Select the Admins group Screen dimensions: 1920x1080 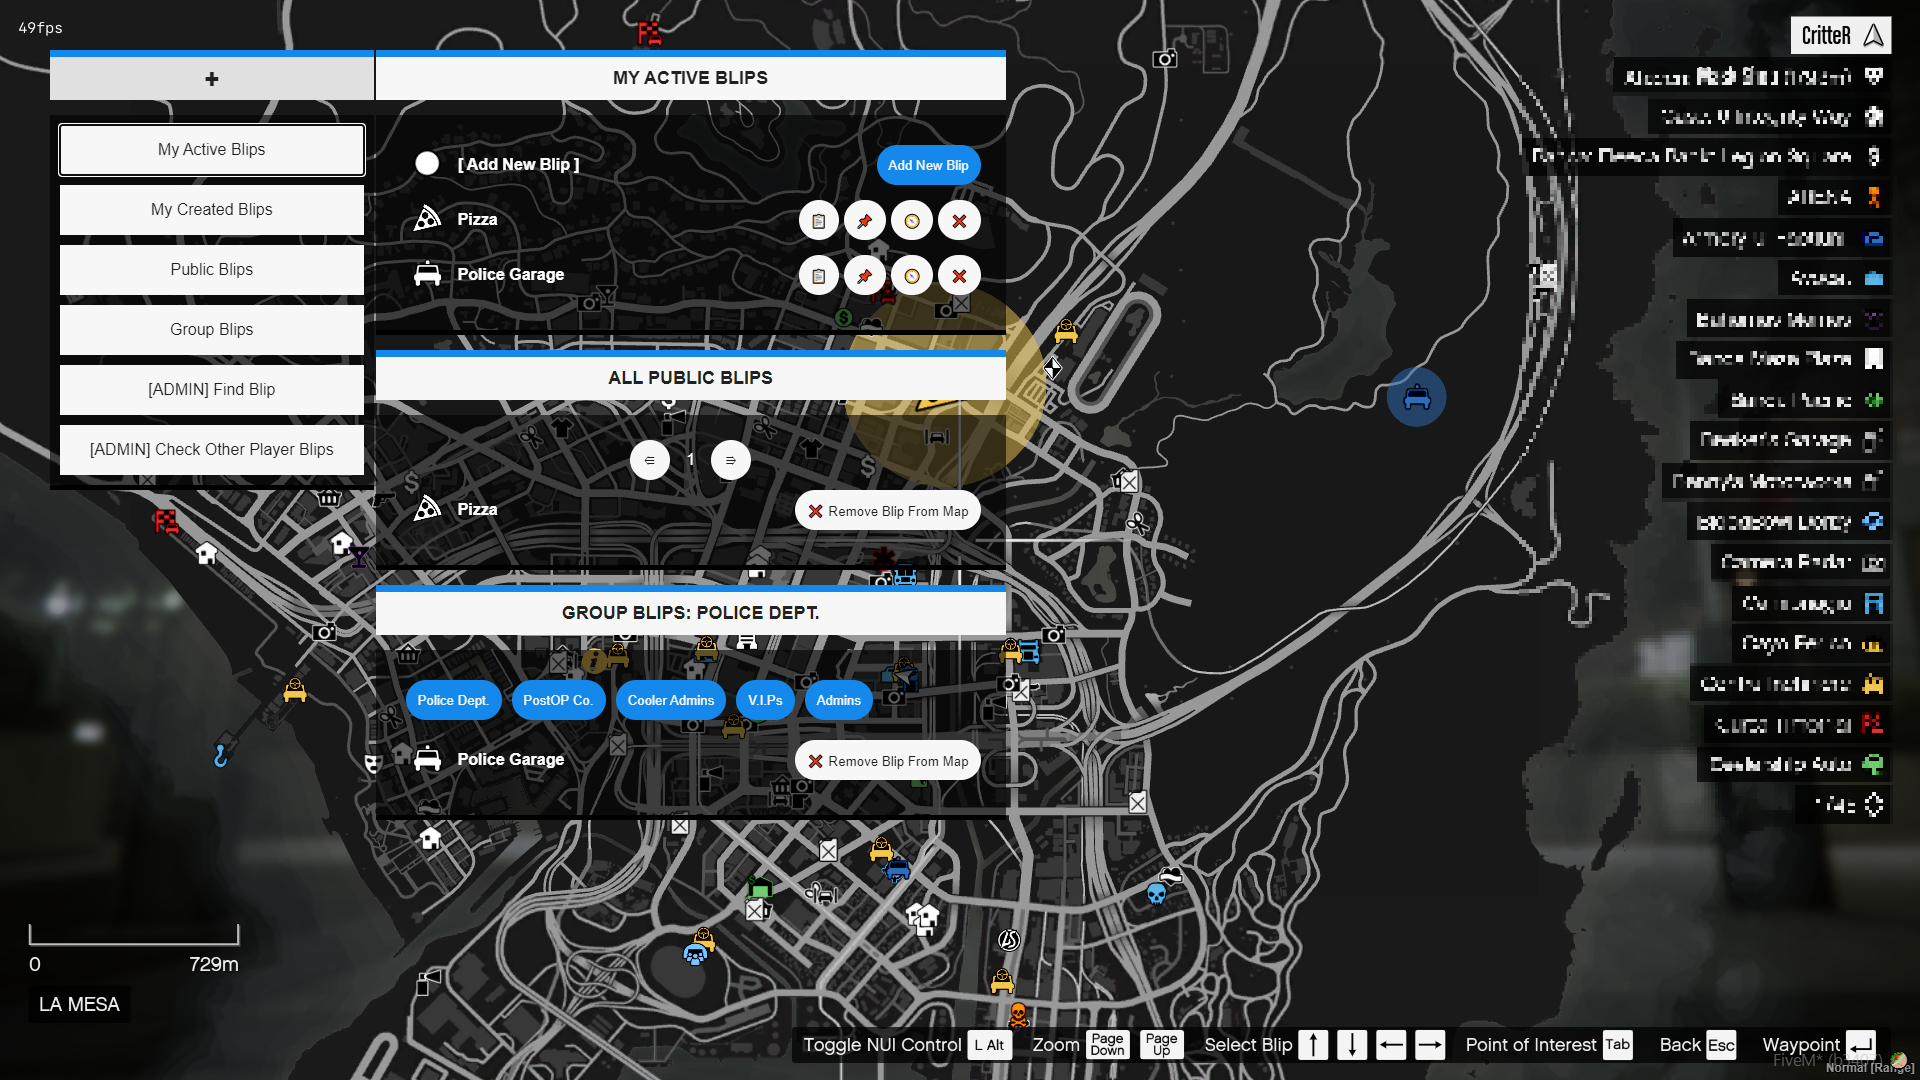coord(838,700)
